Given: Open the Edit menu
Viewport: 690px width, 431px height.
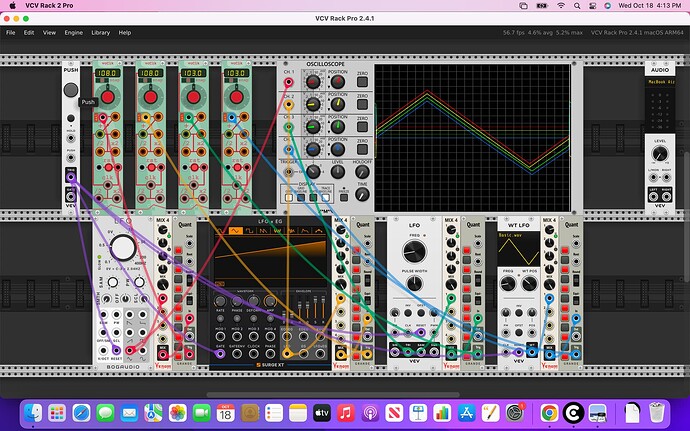Looking at the screenshot, I should (29, 33).
